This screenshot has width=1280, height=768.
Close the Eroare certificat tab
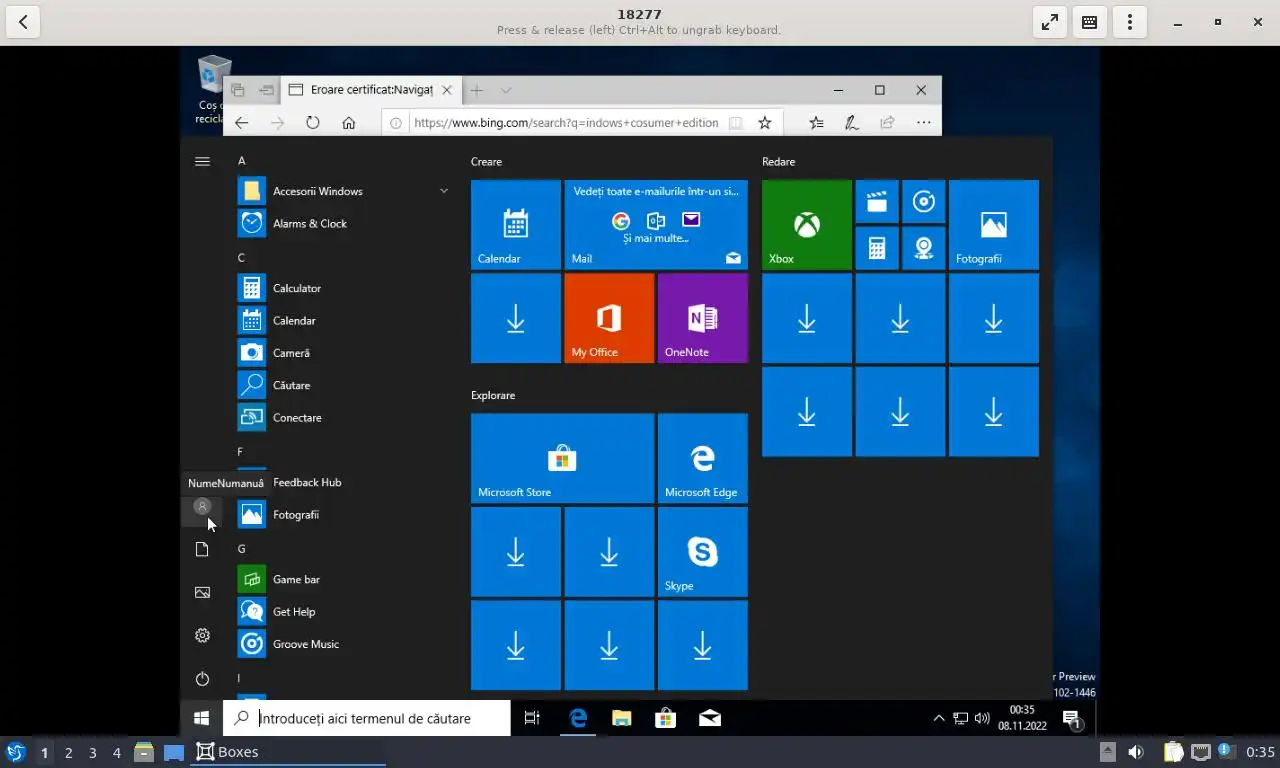pos(447,90)
